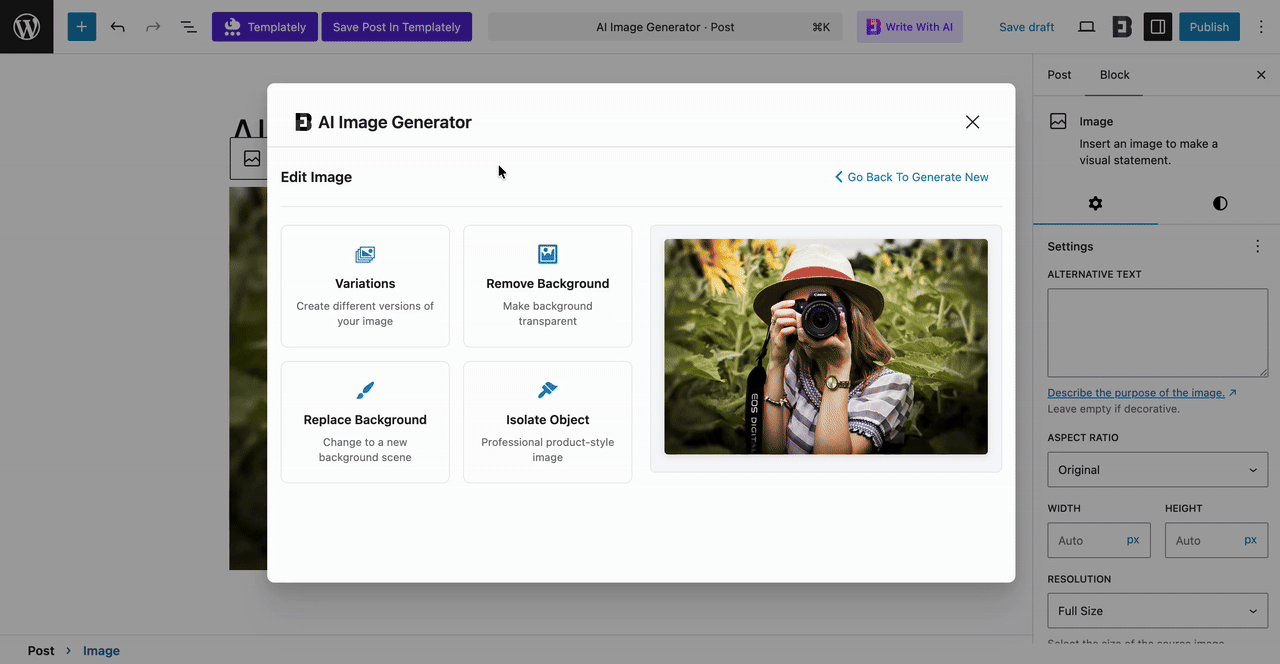Click the WordPress logo icon
1280x664 pixels.
point(27,27)
